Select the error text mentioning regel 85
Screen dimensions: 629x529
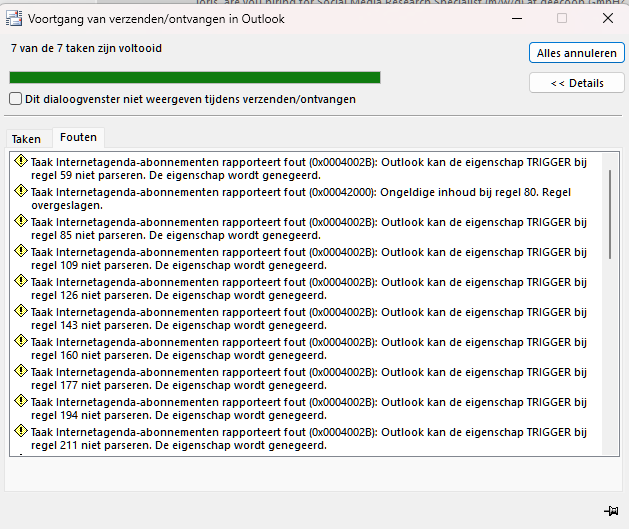tap(309, 229)
